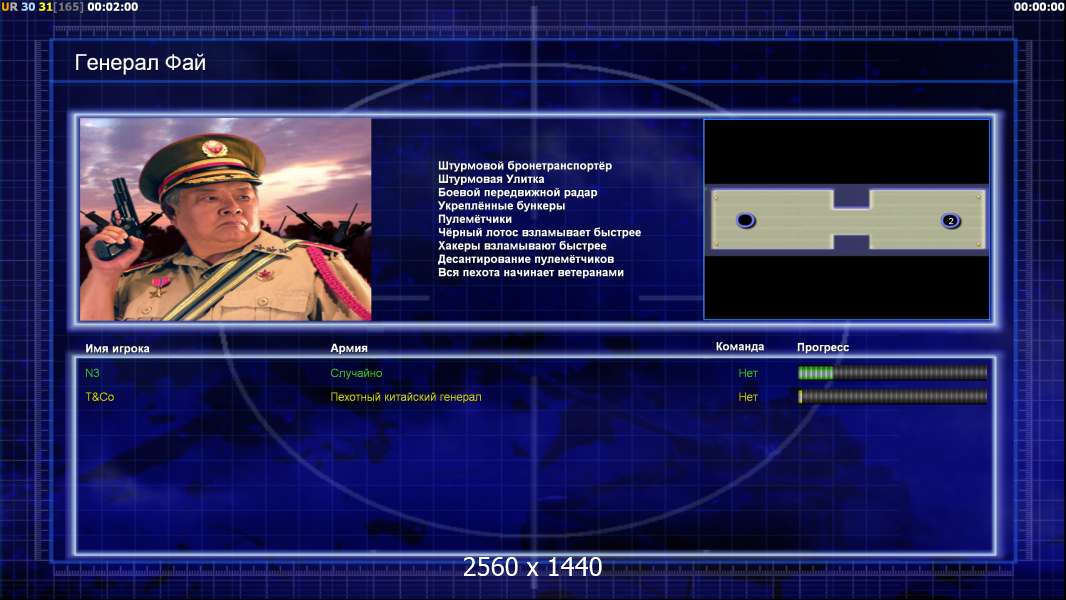Click 'Десантирование пулемётчиков' line

526,259
